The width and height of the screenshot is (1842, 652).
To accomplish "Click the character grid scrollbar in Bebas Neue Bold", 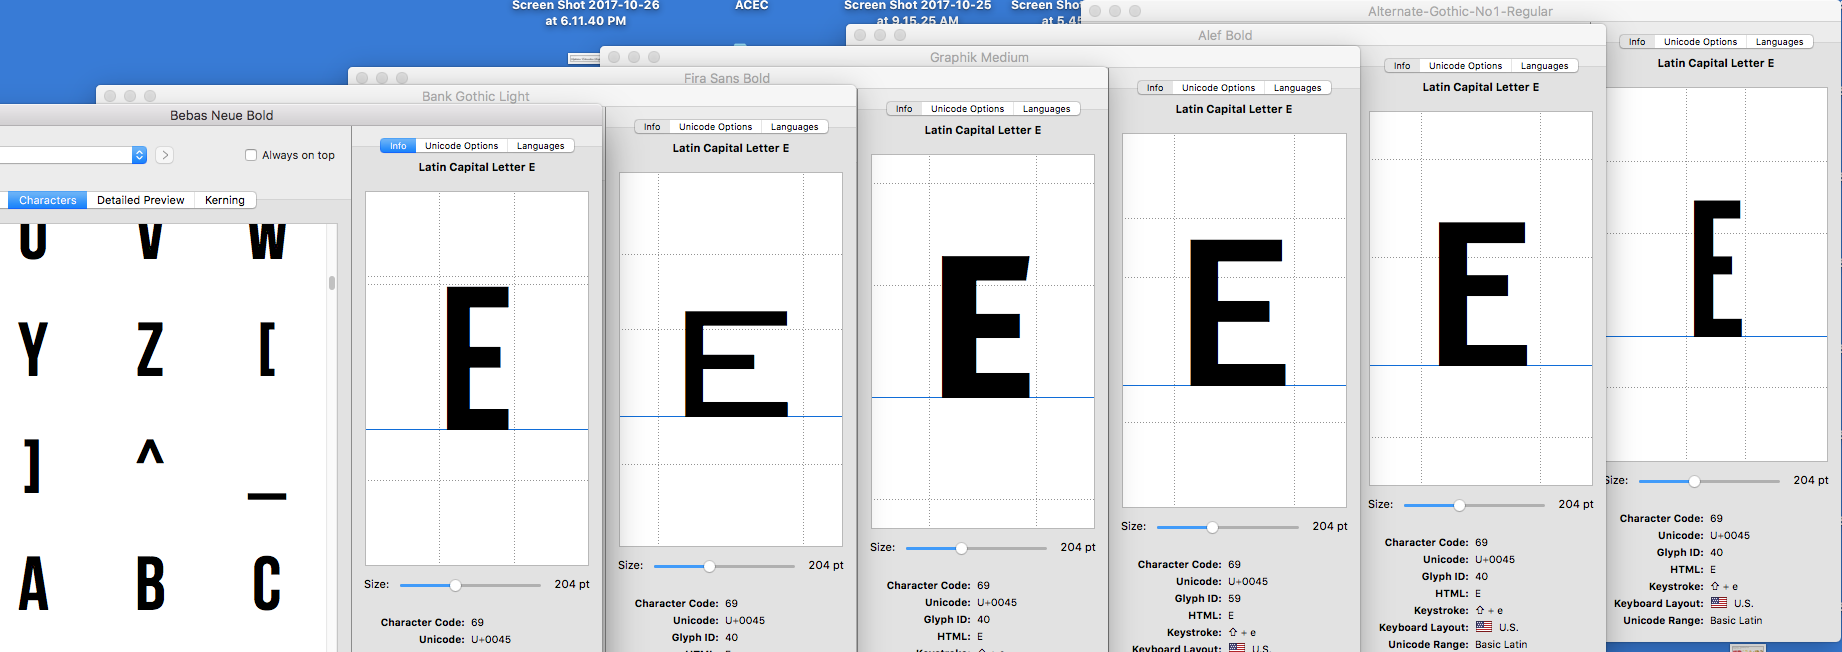I will pos(332,283).
